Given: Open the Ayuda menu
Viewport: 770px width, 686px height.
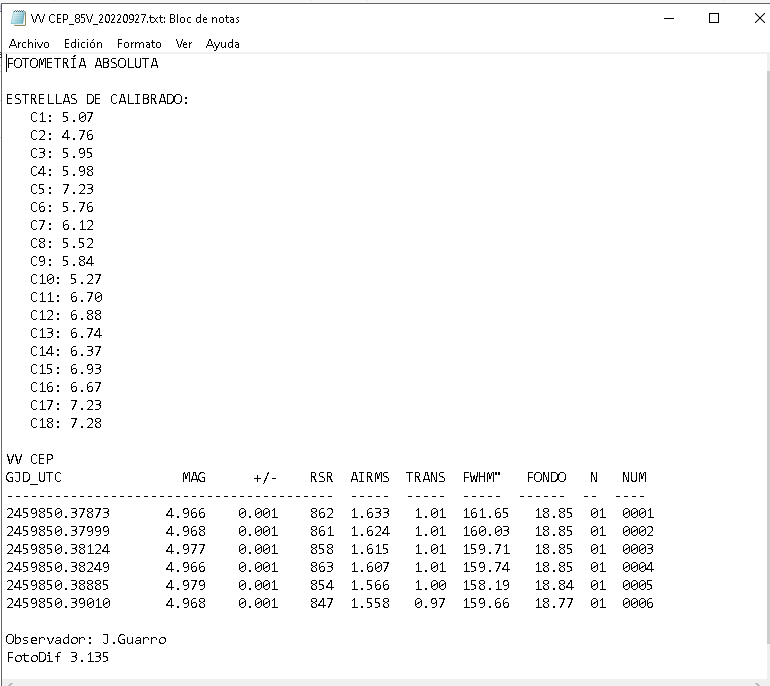Looking at the screenshot, I should (223, 44).
